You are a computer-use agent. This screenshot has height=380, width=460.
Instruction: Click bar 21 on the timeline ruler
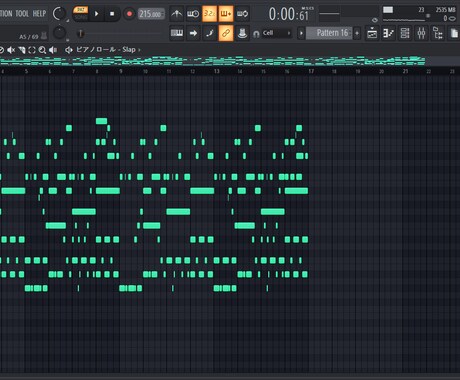pos(405,71)
